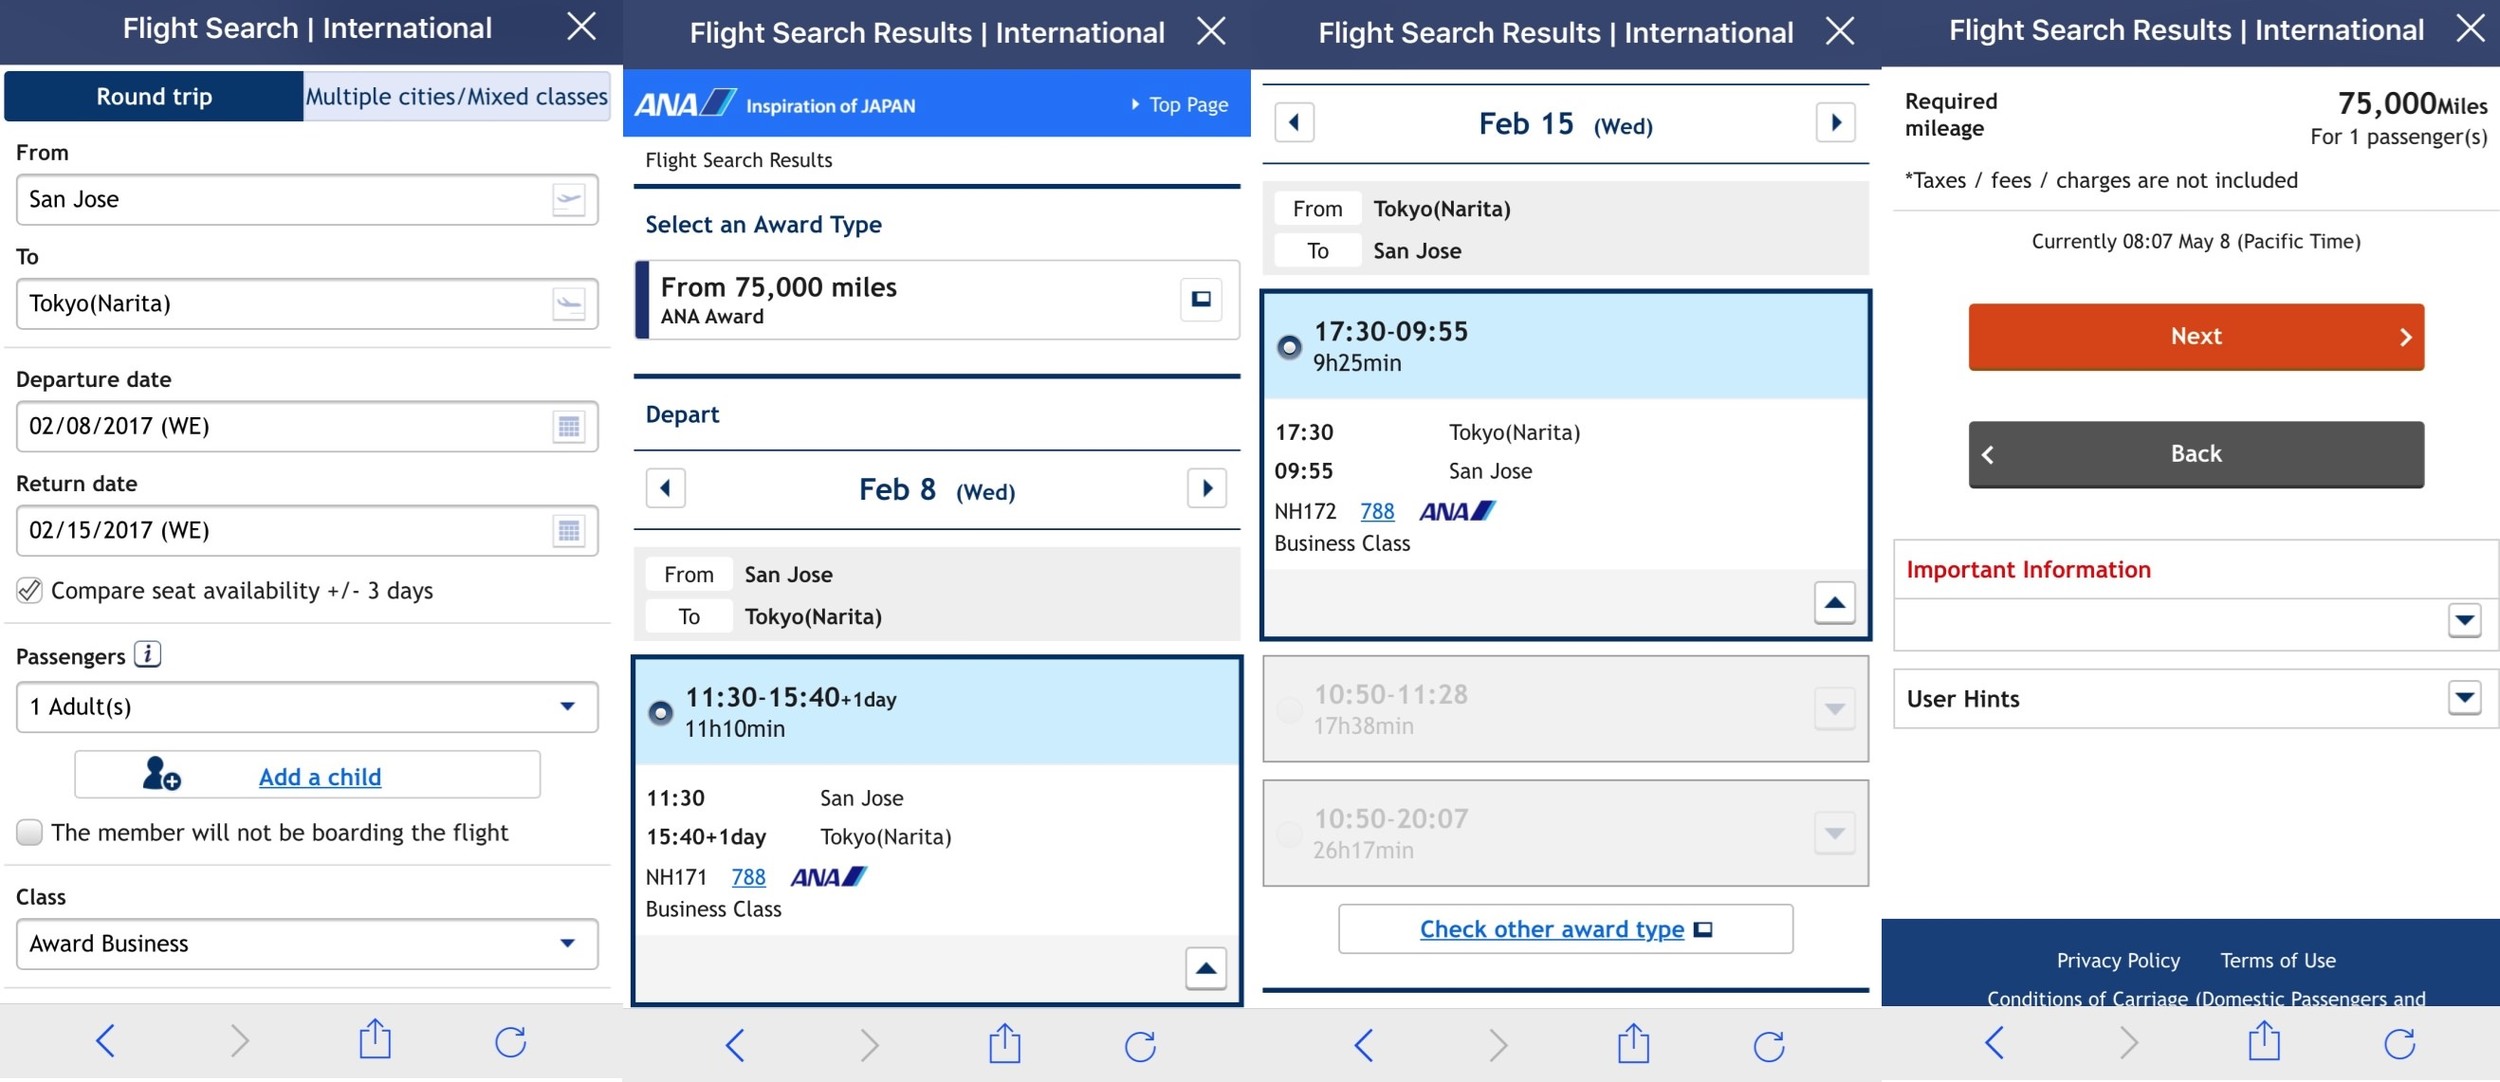
Task: Open the Departure date calendar icon
Action: coord(569,427)
